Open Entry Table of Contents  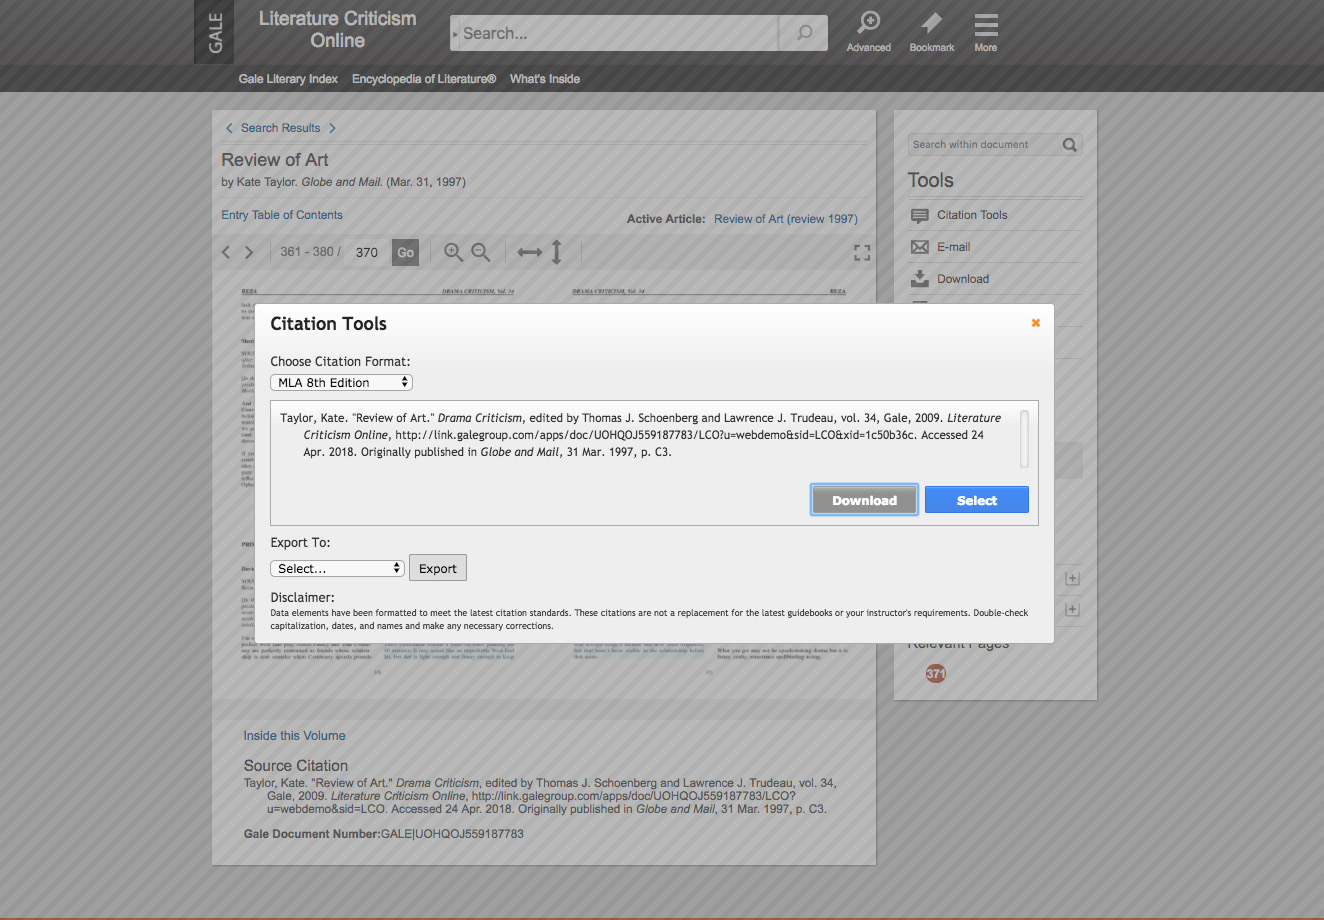tap(282, 215)
